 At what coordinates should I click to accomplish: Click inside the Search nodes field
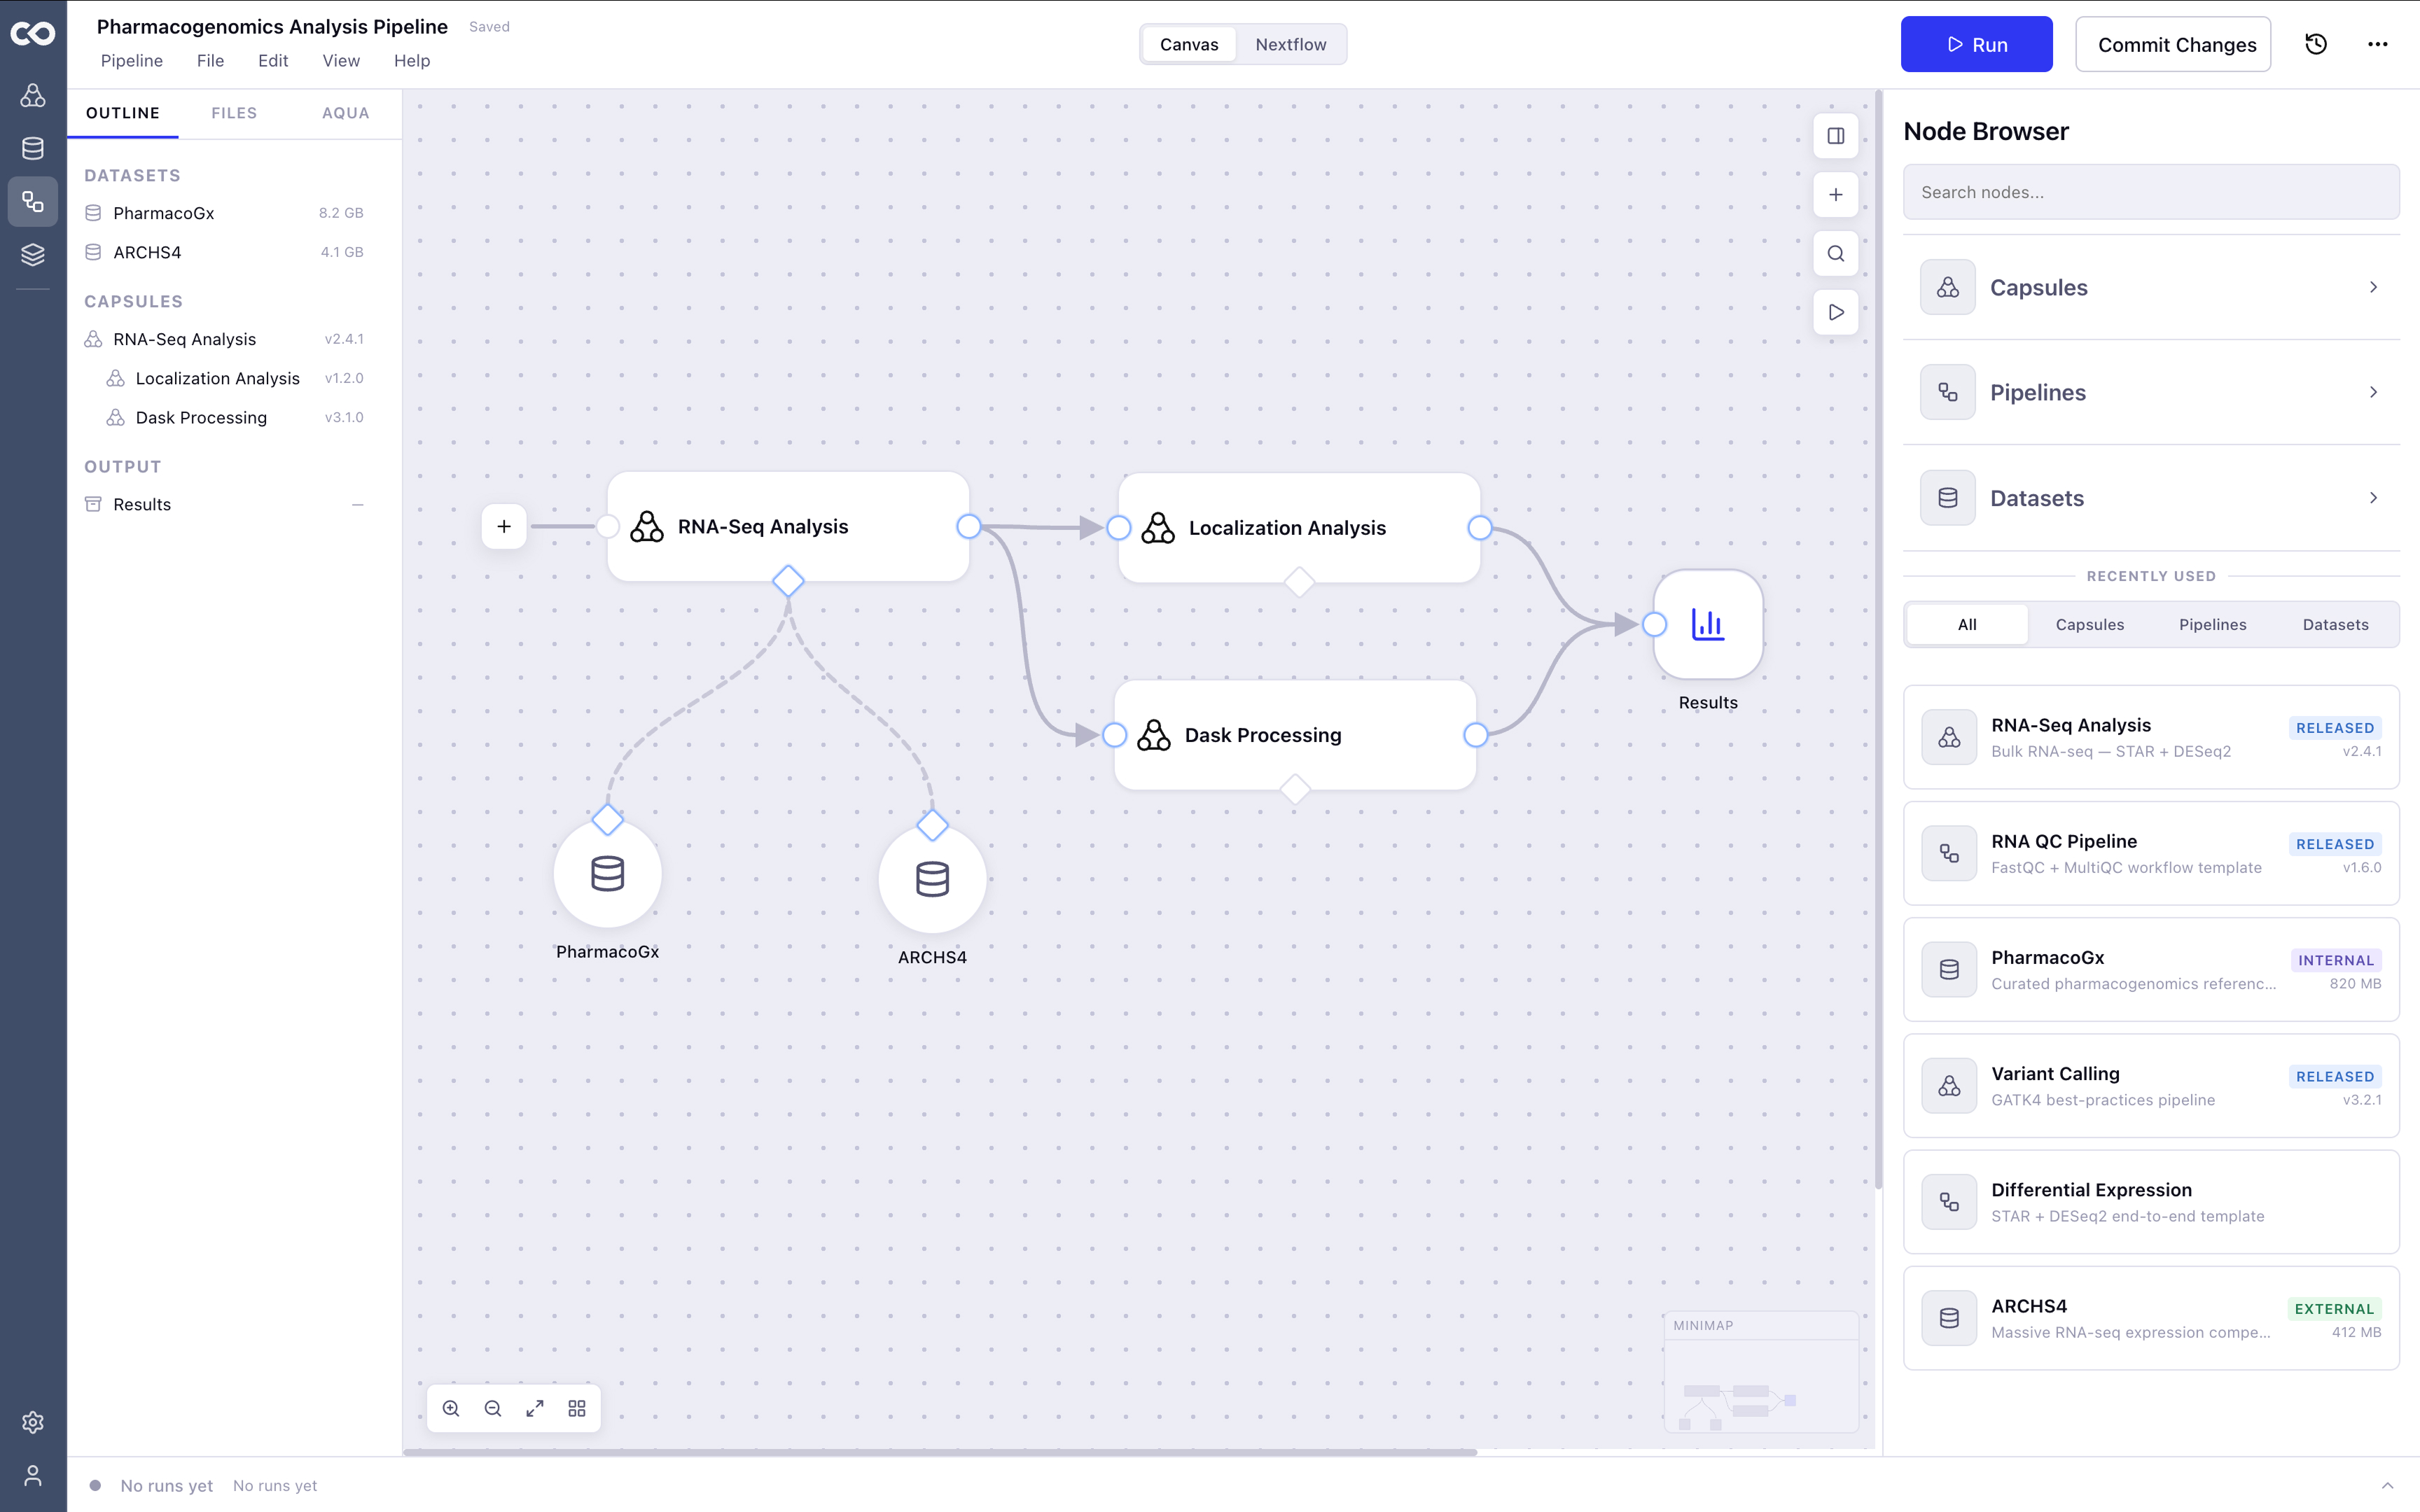2151,192
